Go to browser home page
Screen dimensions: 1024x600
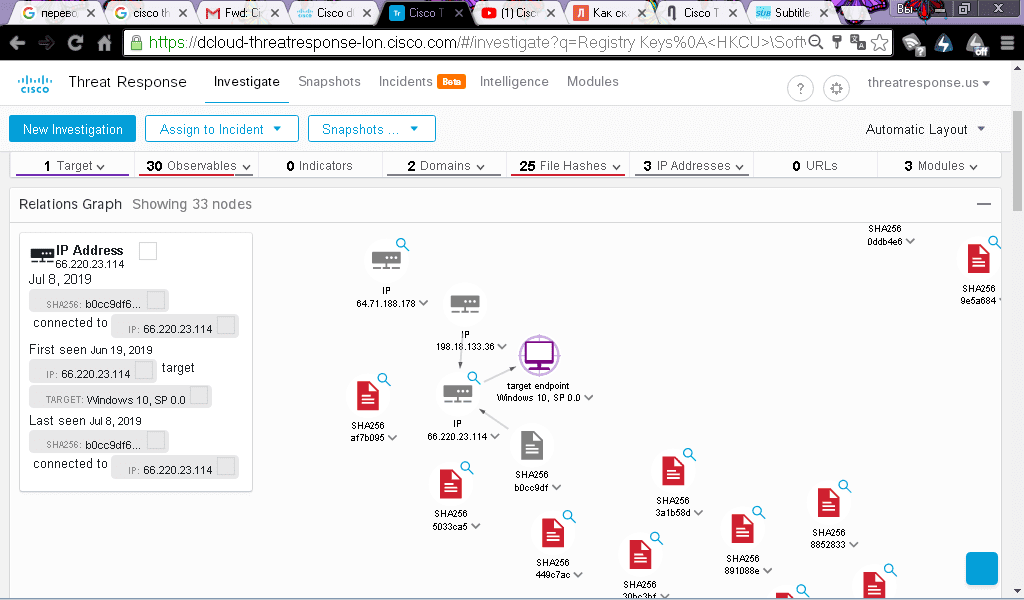coord(104,43)
